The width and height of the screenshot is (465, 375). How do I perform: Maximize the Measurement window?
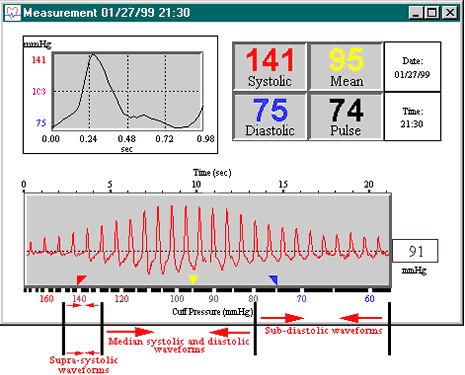tap(432, 13)
